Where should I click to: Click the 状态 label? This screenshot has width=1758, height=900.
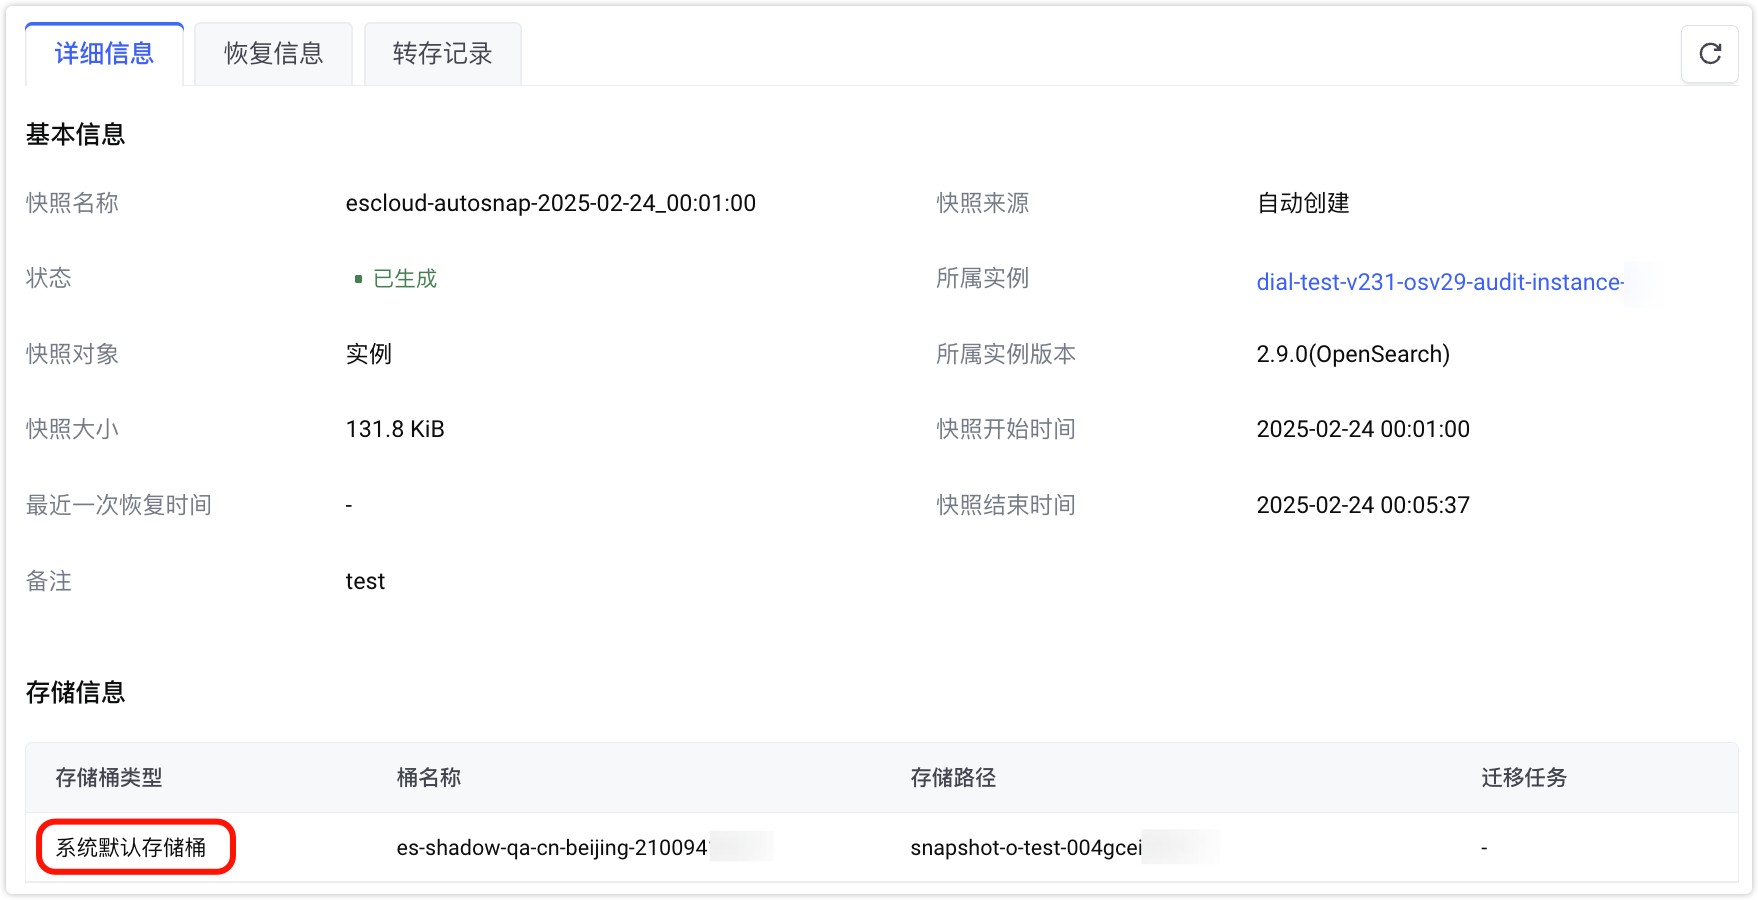coord(49,278)
